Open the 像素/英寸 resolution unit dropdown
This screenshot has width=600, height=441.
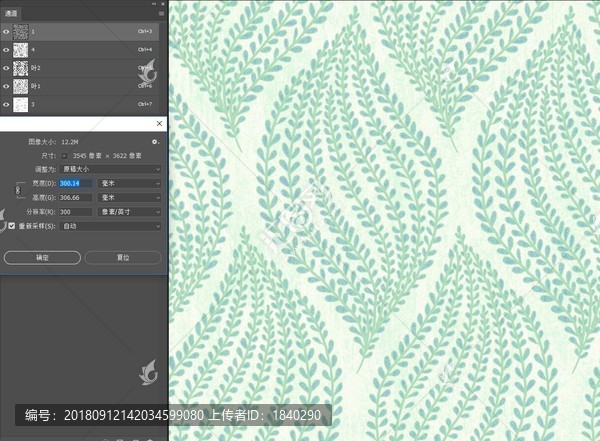point(130,212)
